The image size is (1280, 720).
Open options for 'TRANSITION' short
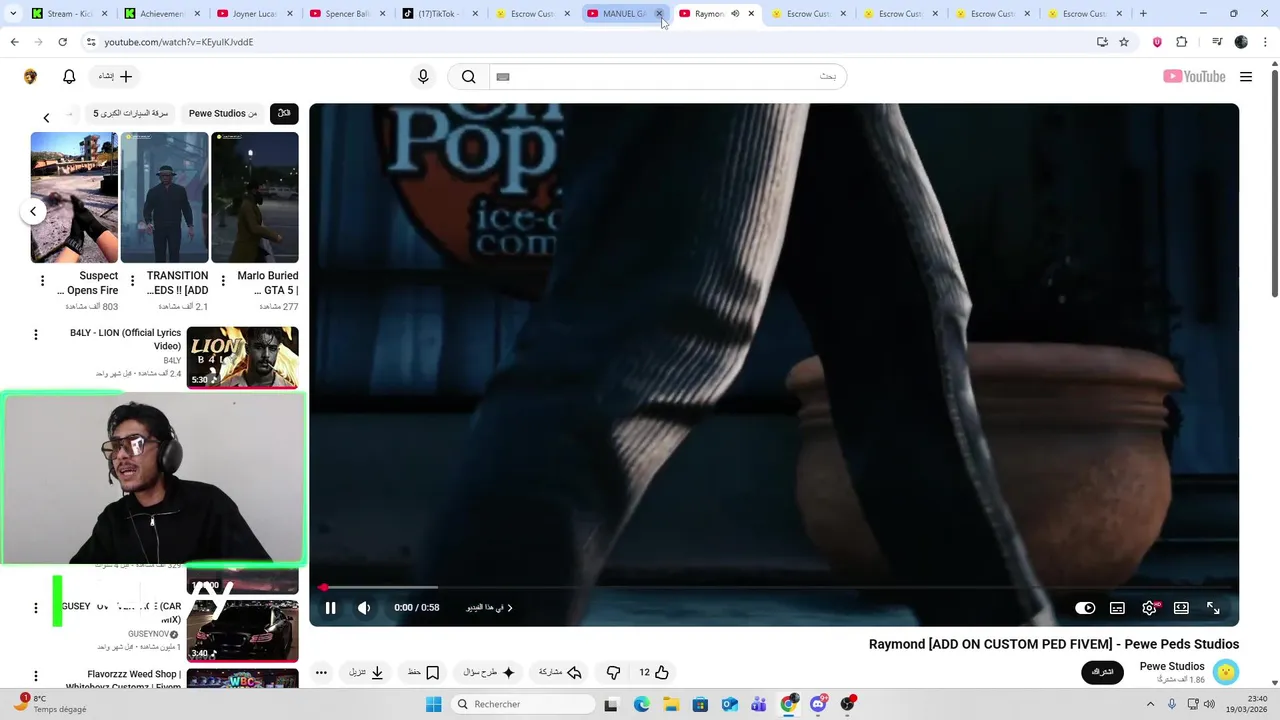[132, 281]
